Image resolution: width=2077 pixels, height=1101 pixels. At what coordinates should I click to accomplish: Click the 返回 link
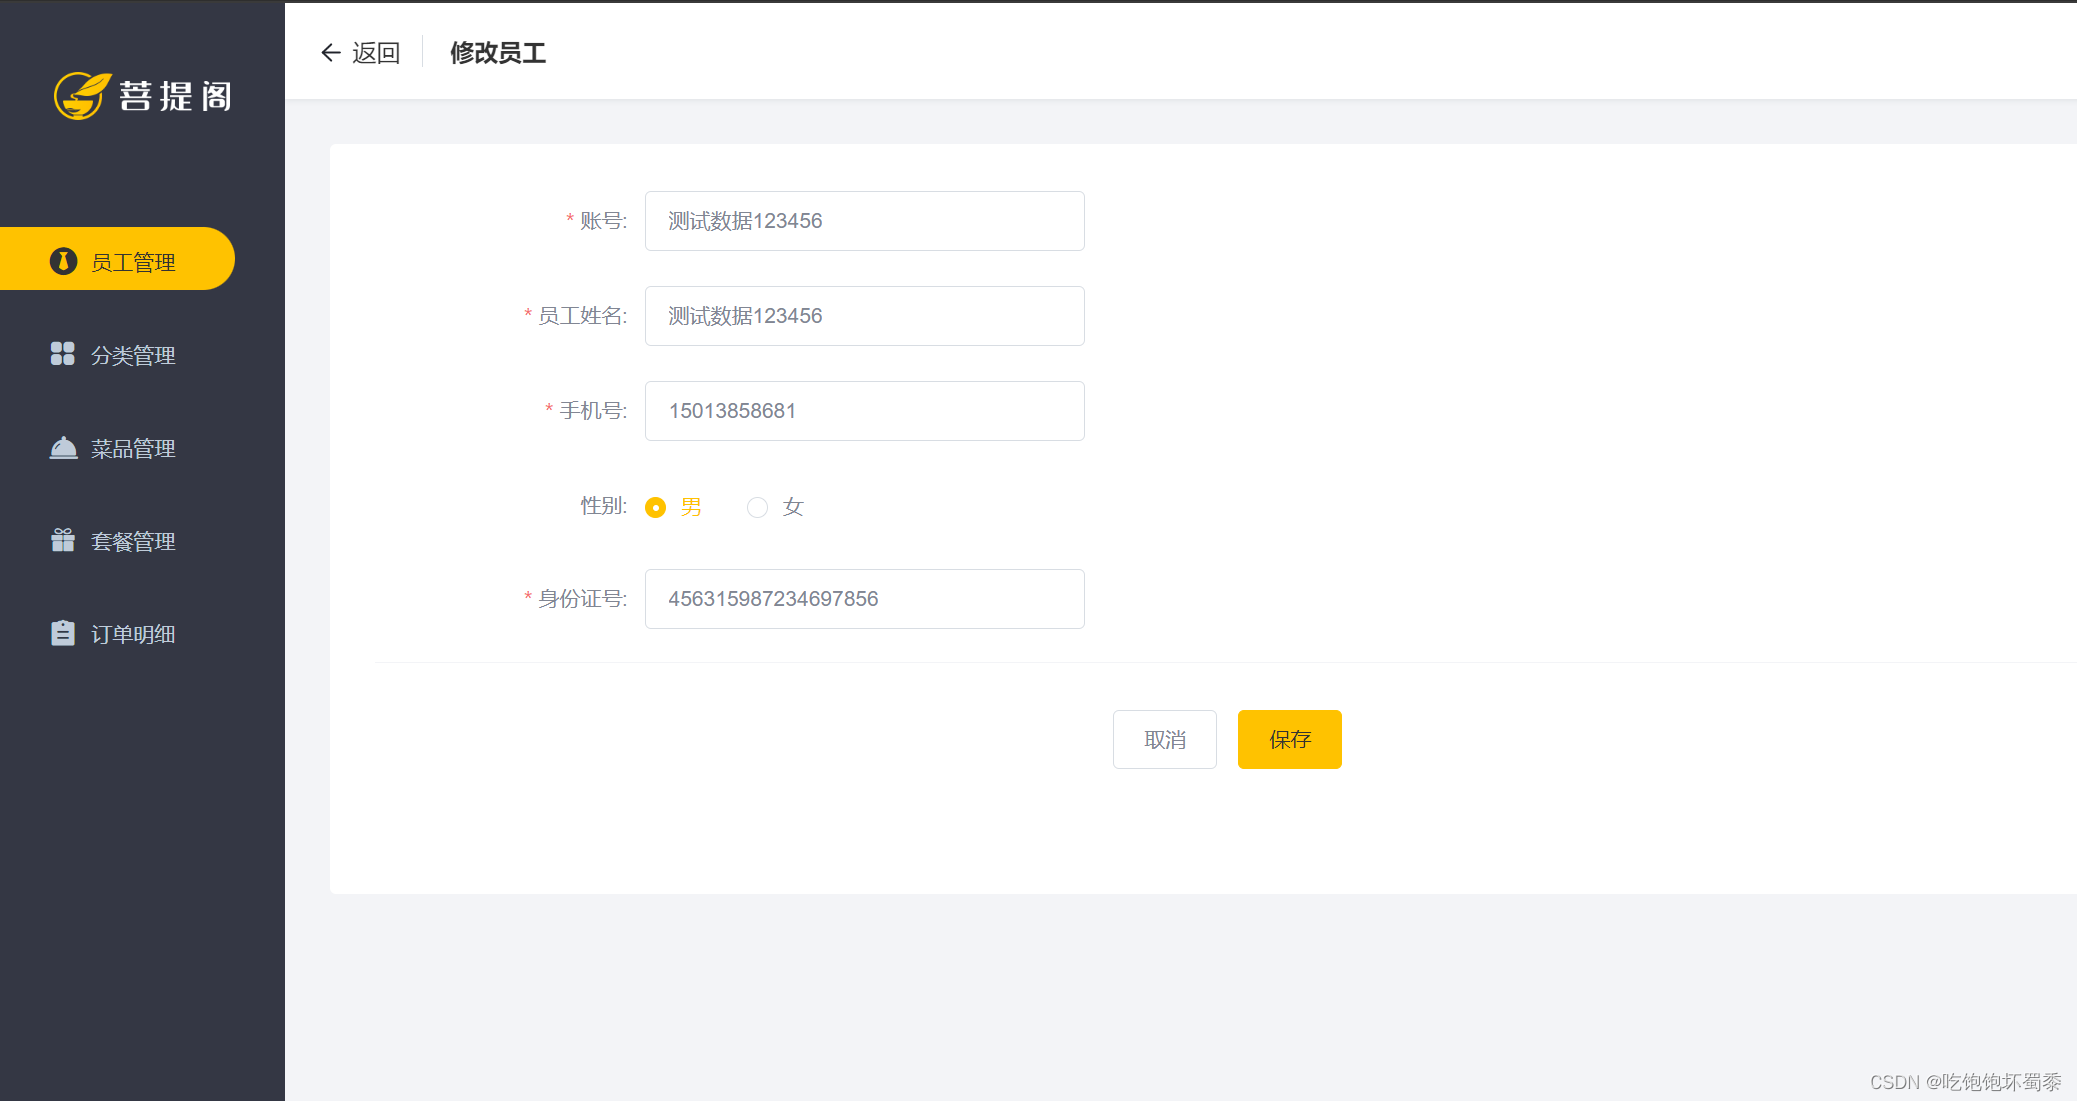click(x=375, y=52)
